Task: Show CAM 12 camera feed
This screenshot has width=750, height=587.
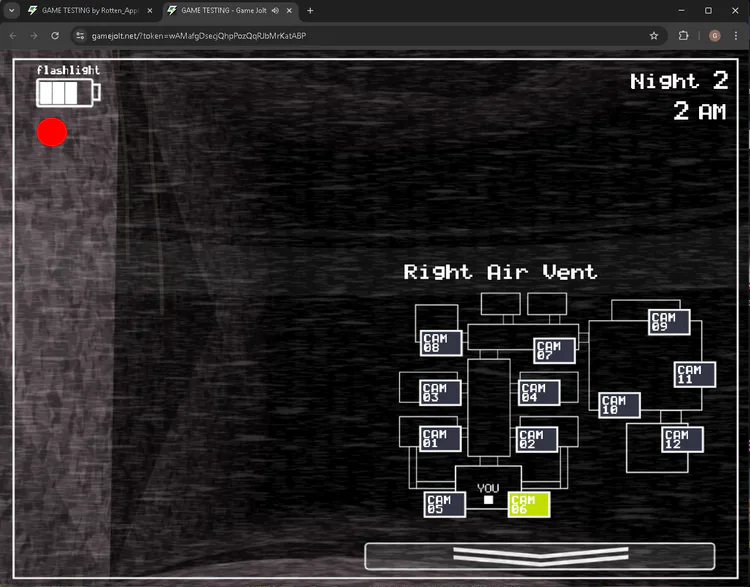Action: (x=683, y=439)
